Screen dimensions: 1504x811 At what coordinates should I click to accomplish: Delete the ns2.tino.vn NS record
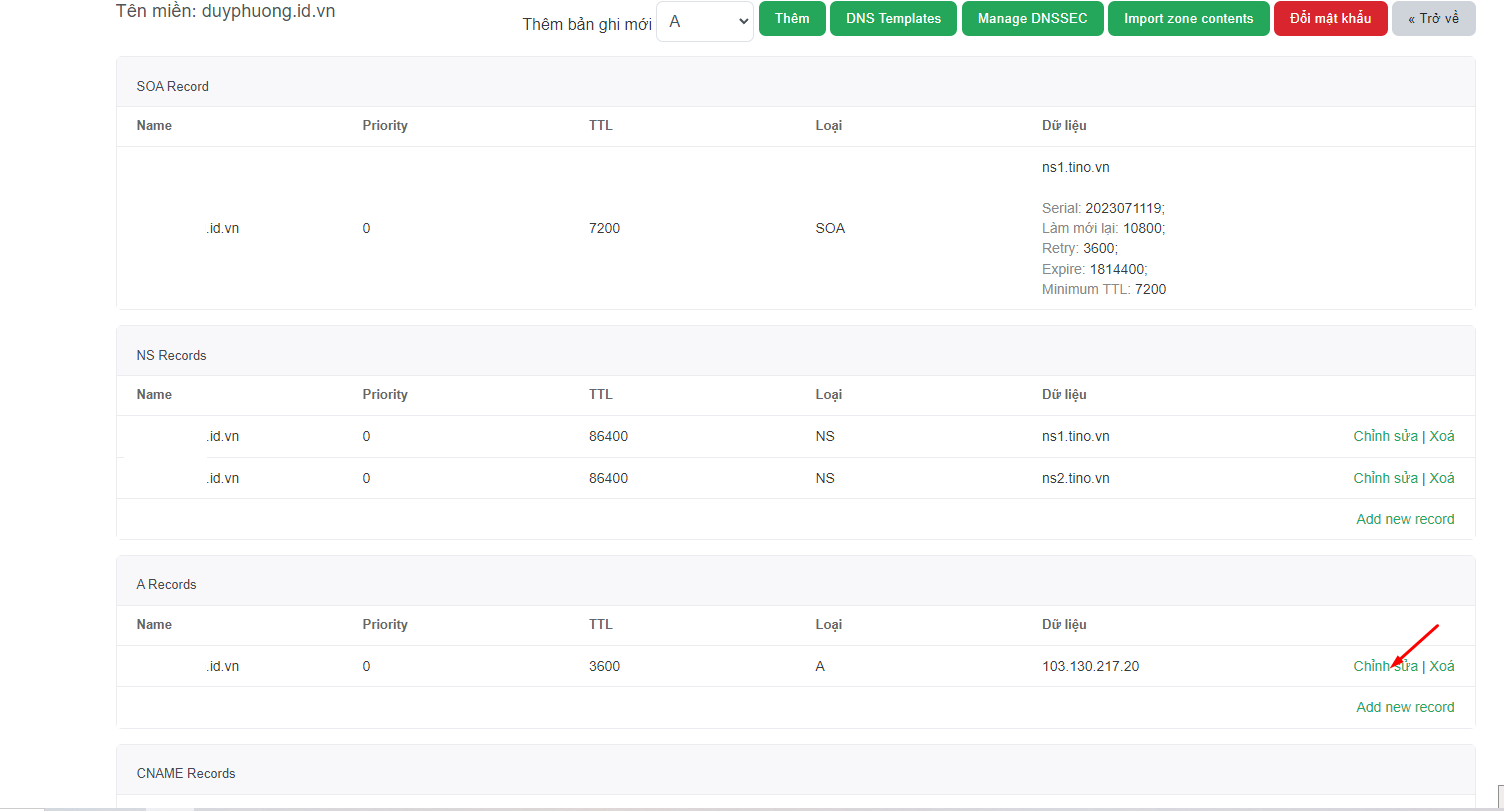[x=1442, y=478]
